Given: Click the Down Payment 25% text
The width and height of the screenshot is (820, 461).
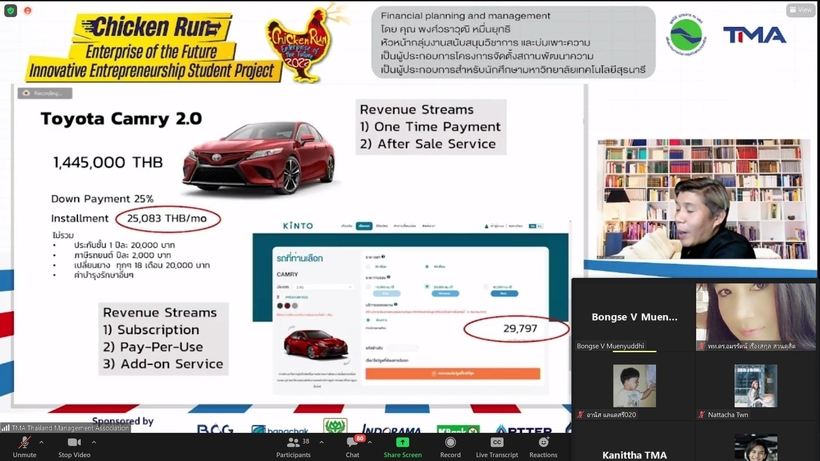Looking at the screenshot, I should [x=102, y=199].
